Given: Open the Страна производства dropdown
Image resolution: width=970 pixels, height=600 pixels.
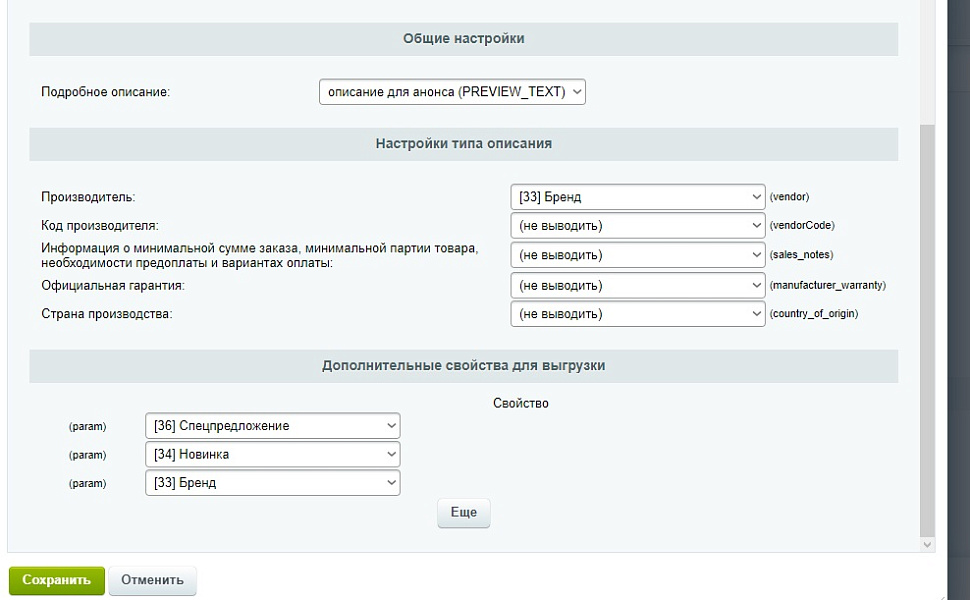Looking at the screenshot, I should [x=637, y=314].
